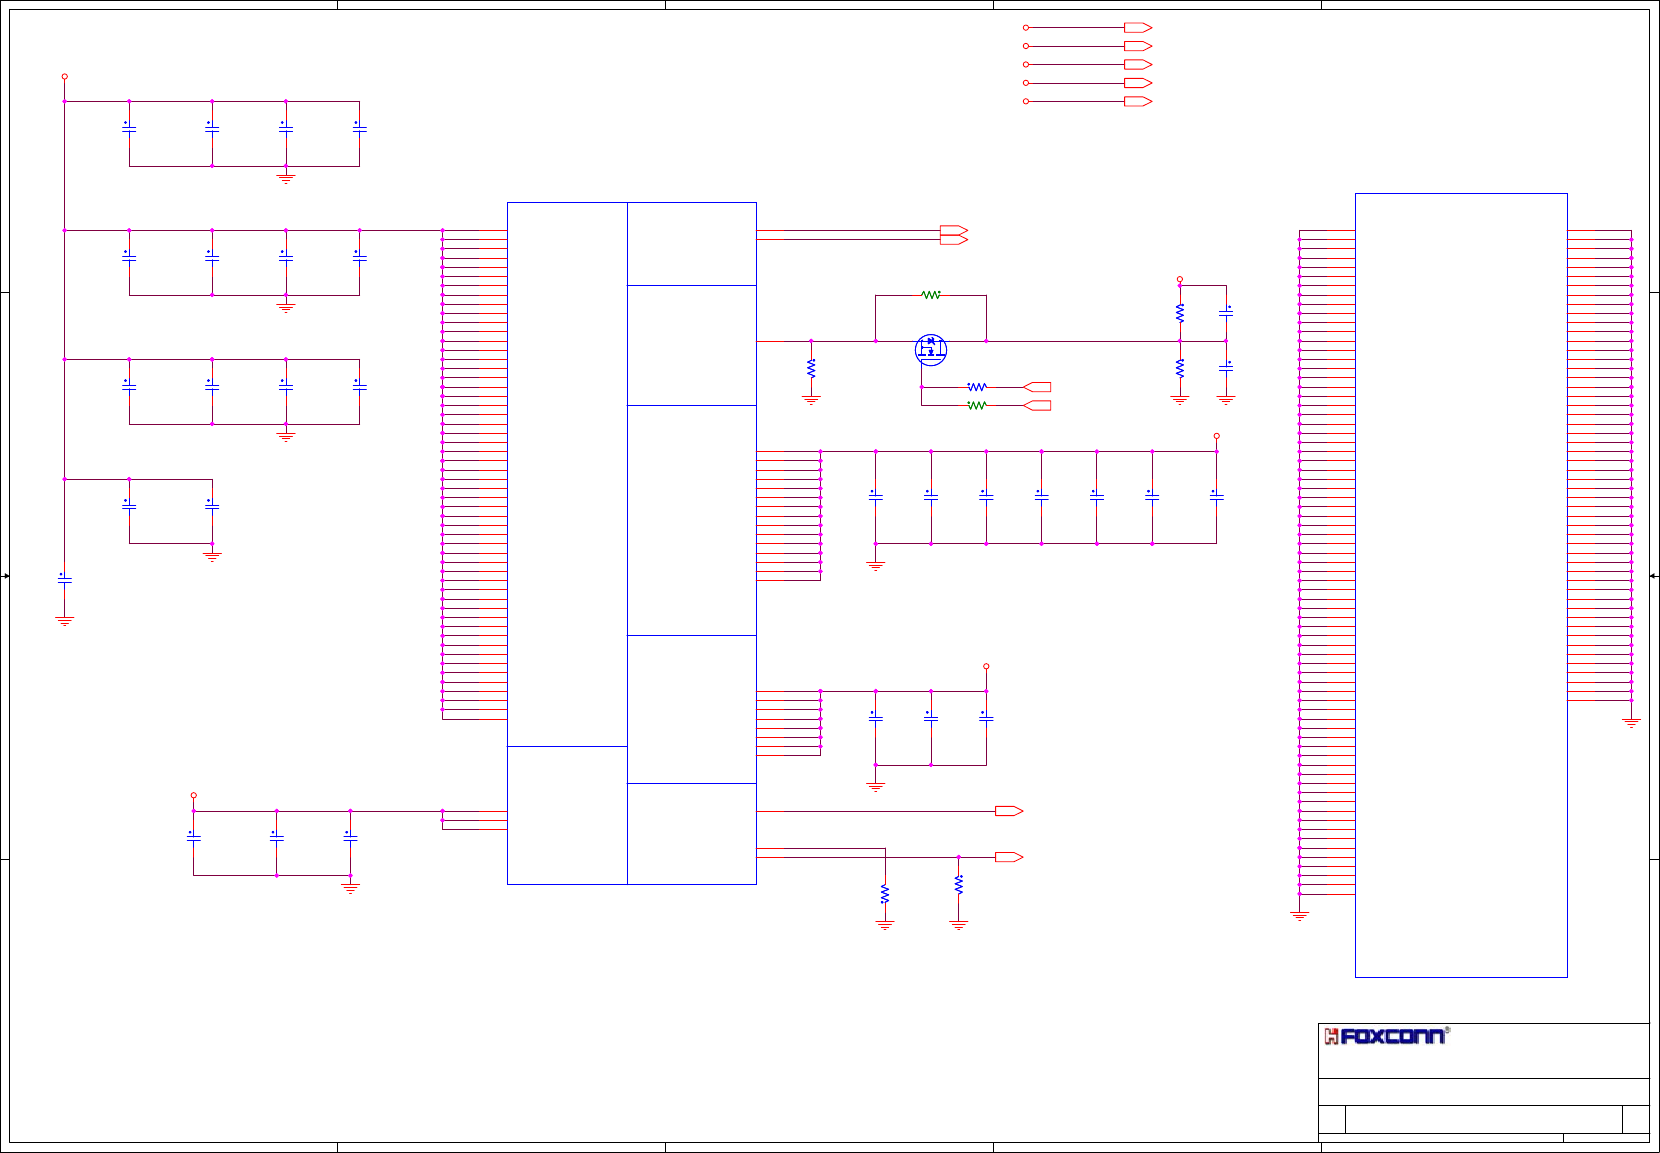
Task: Click the topmost of five off-page connectors
Action: pos(1138,28)
